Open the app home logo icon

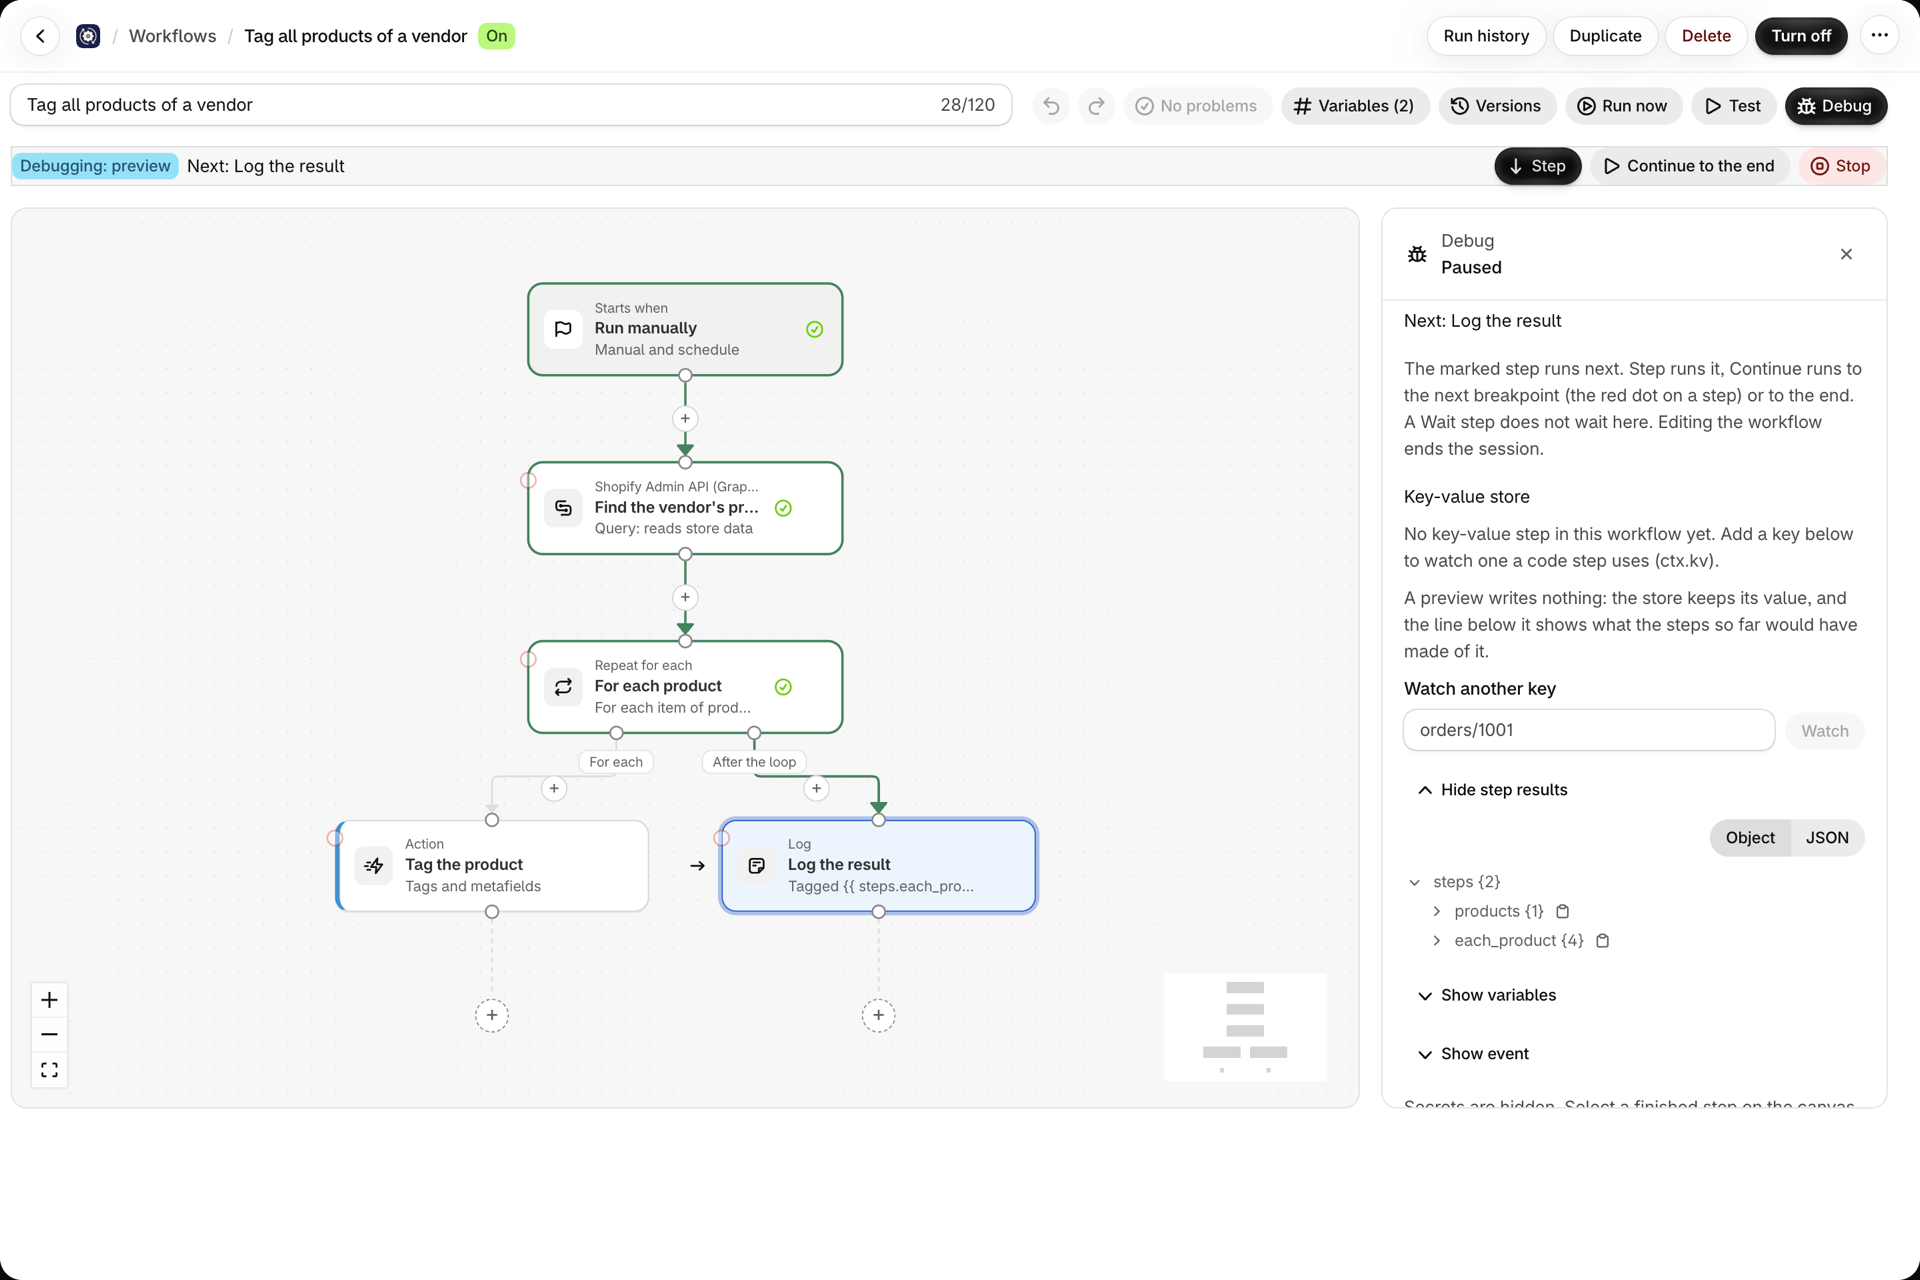88,36
